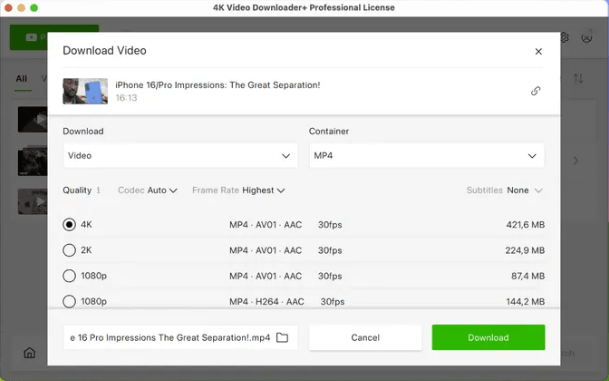Open account icon in main window
Viewport: 609px width, 381px height.
(586, 38)
